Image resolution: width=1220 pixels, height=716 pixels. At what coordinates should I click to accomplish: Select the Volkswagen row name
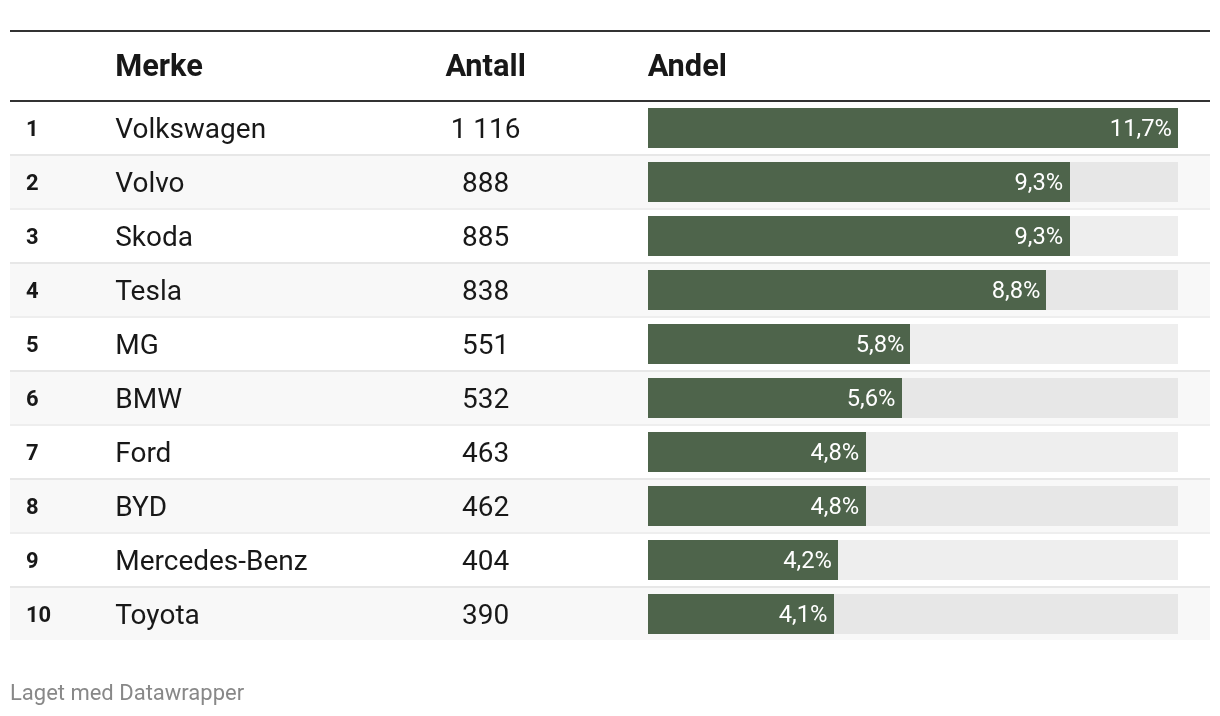point(191,128)
